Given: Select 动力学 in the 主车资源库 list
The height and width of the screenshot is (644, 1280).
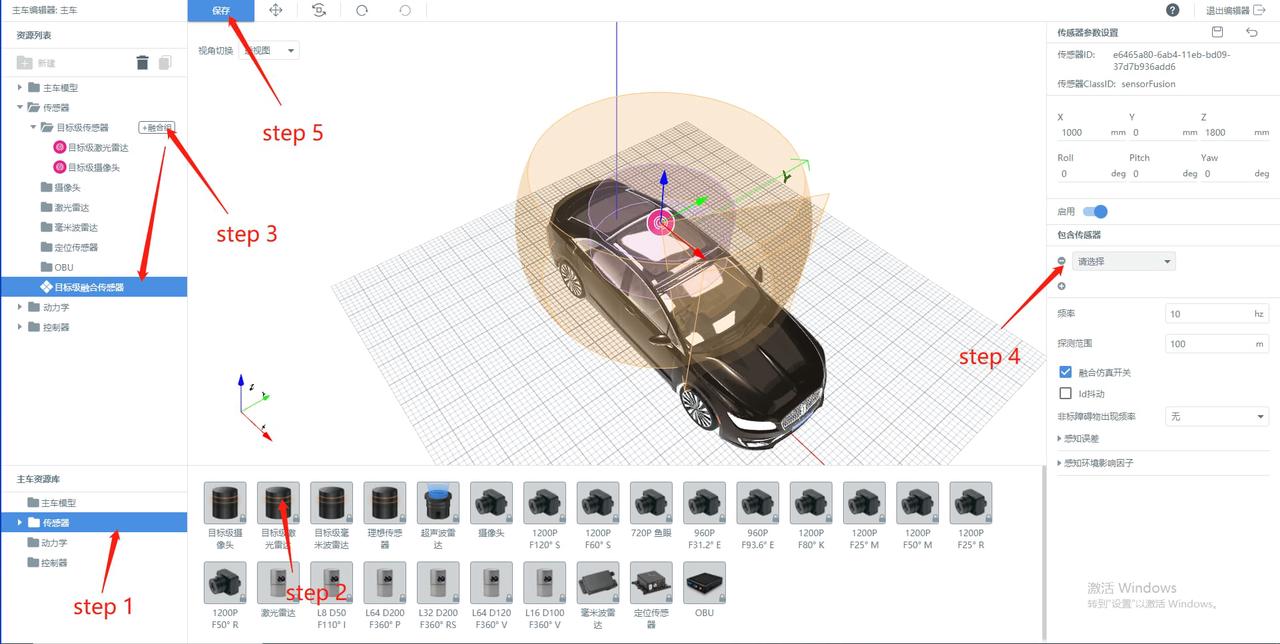Looking at the screenshot, I should pos(54,543).
